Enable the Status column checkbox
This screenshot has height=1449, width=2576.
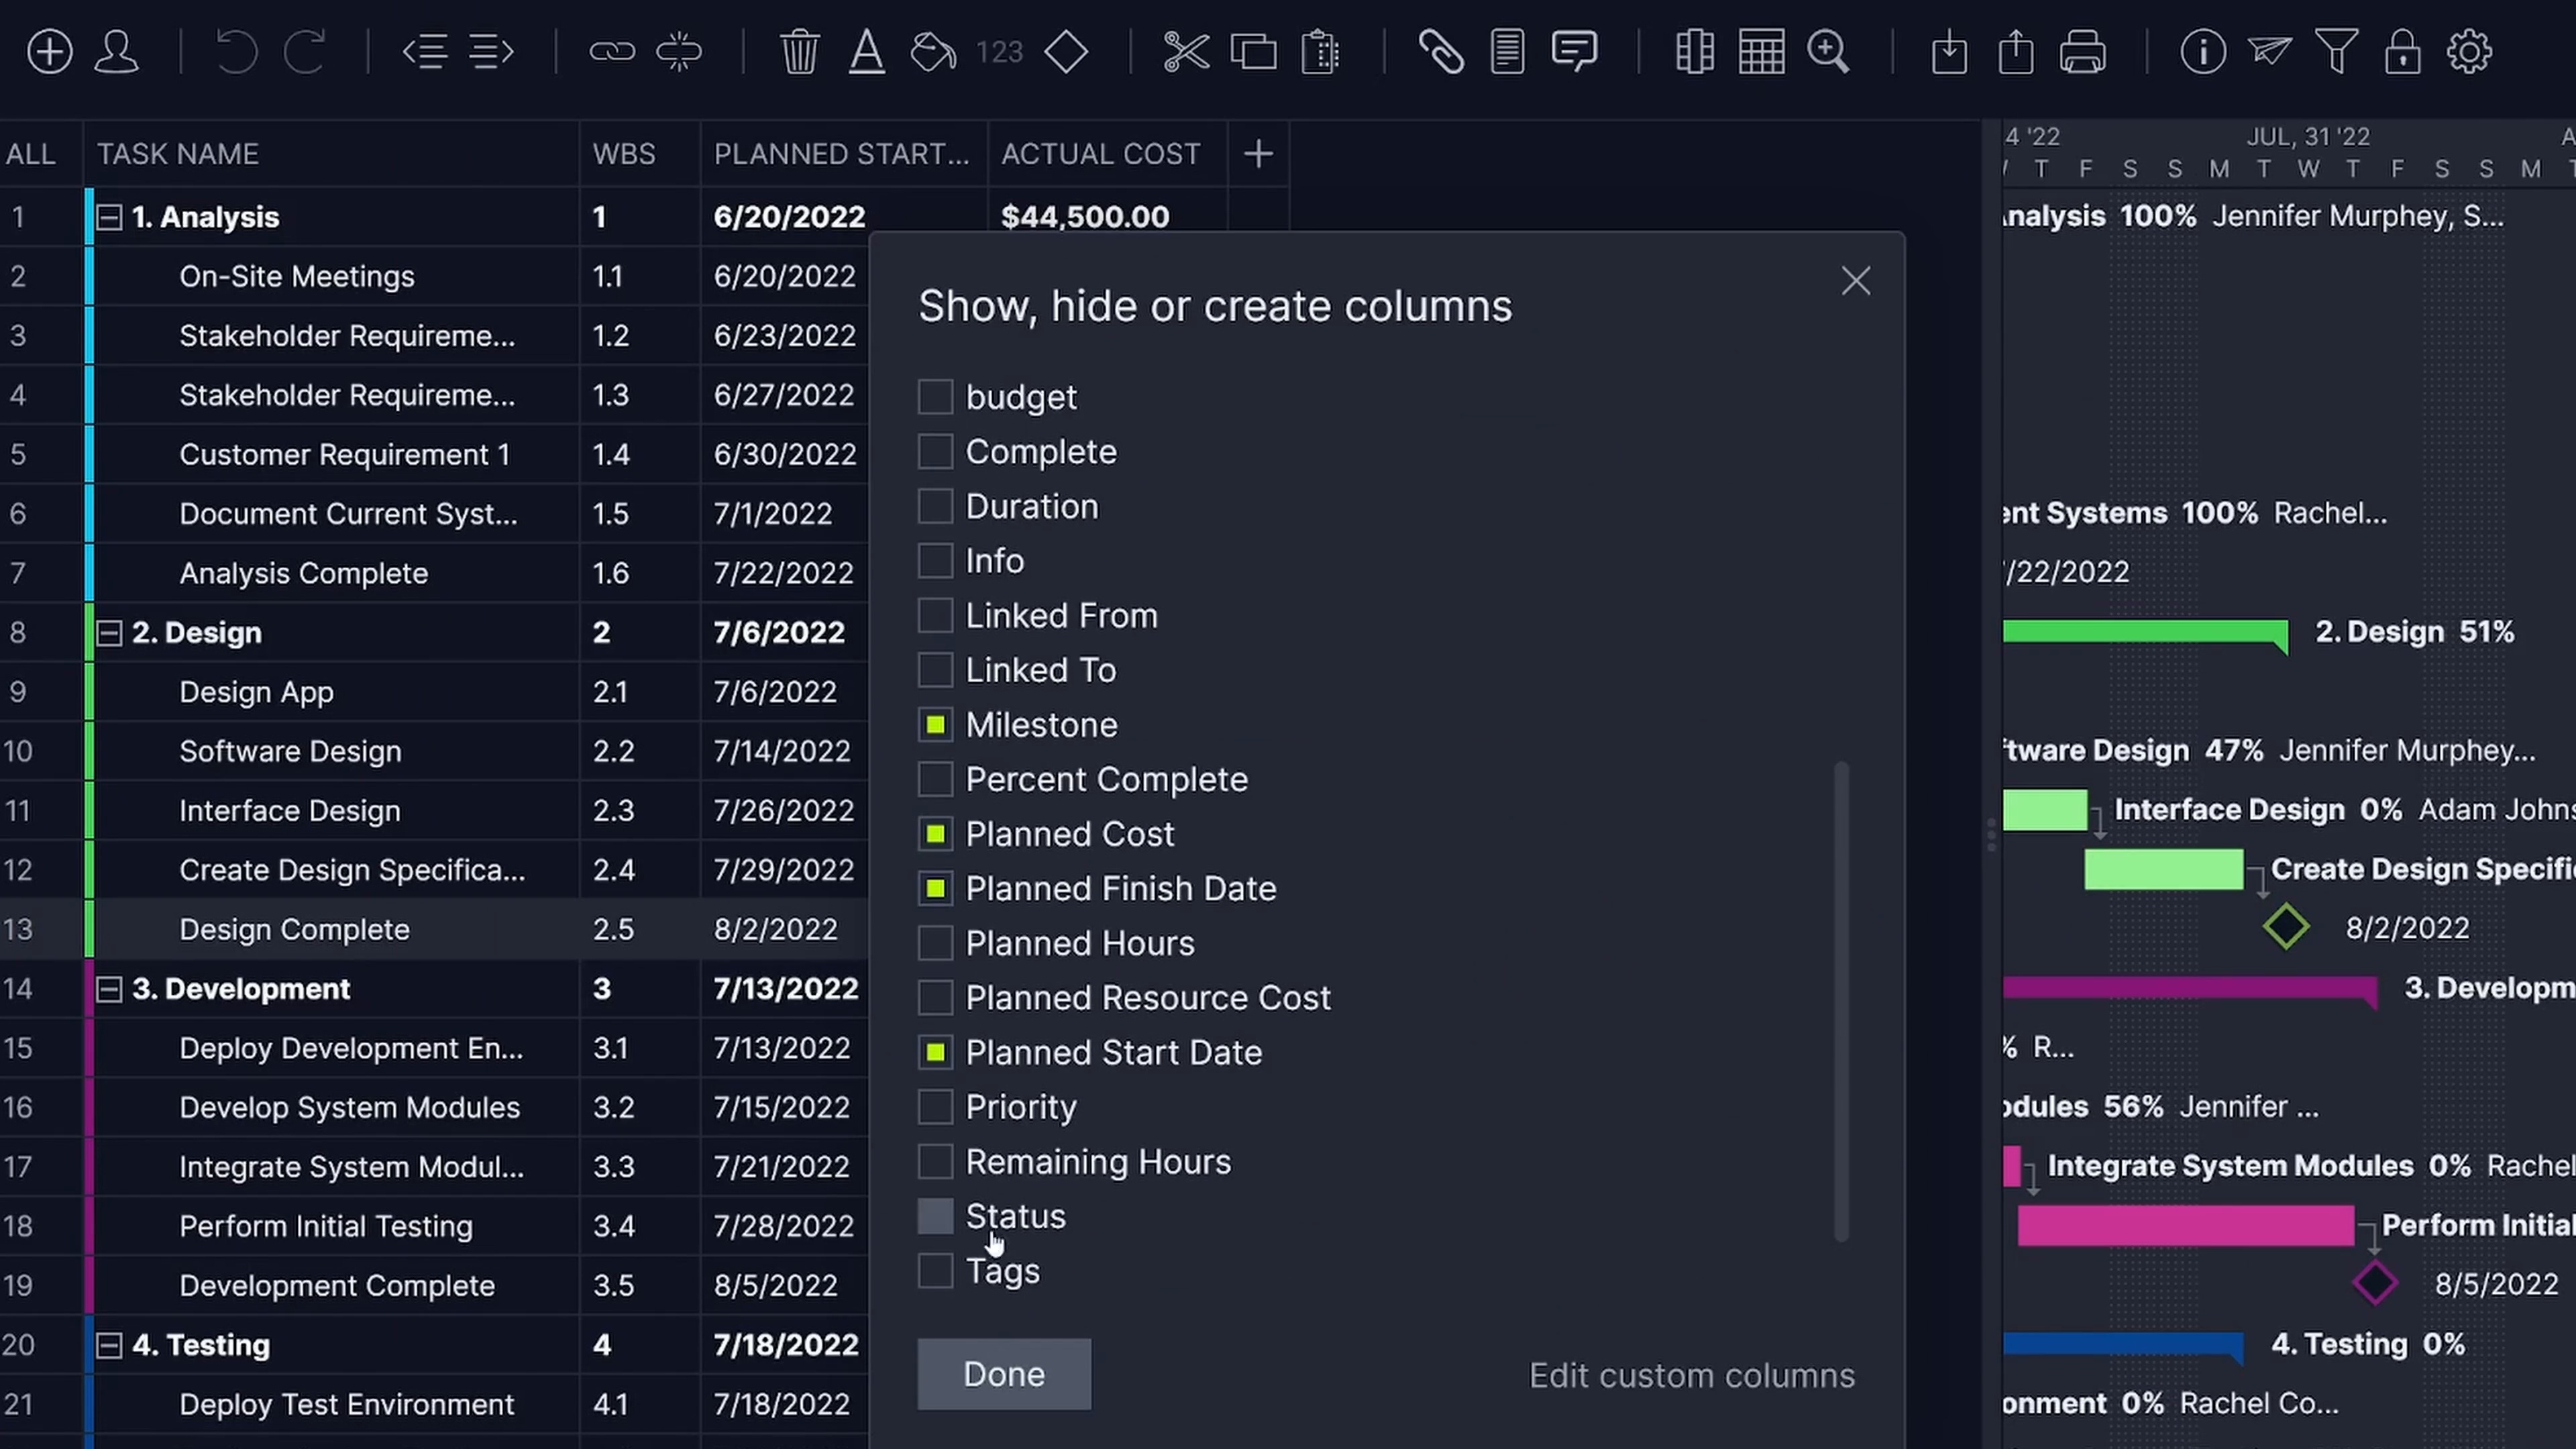935,1216
